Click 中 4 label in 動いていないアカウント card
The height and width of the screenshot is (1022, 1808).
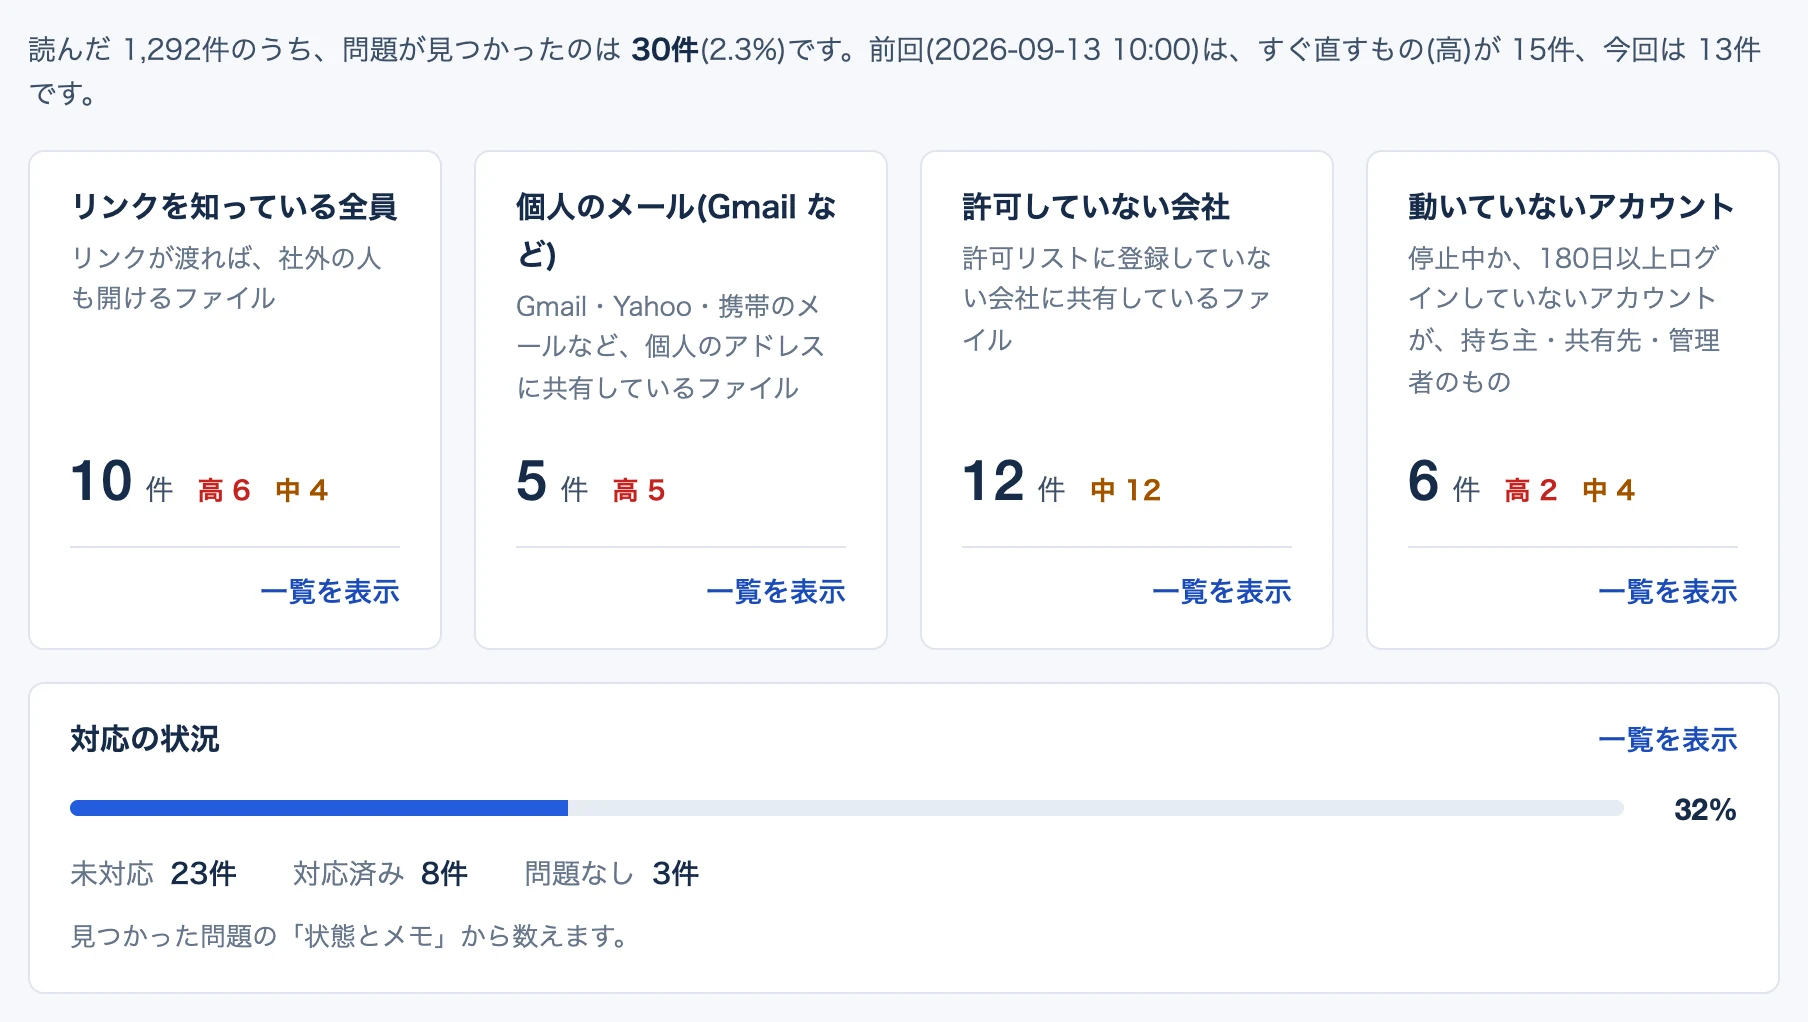1609,490
